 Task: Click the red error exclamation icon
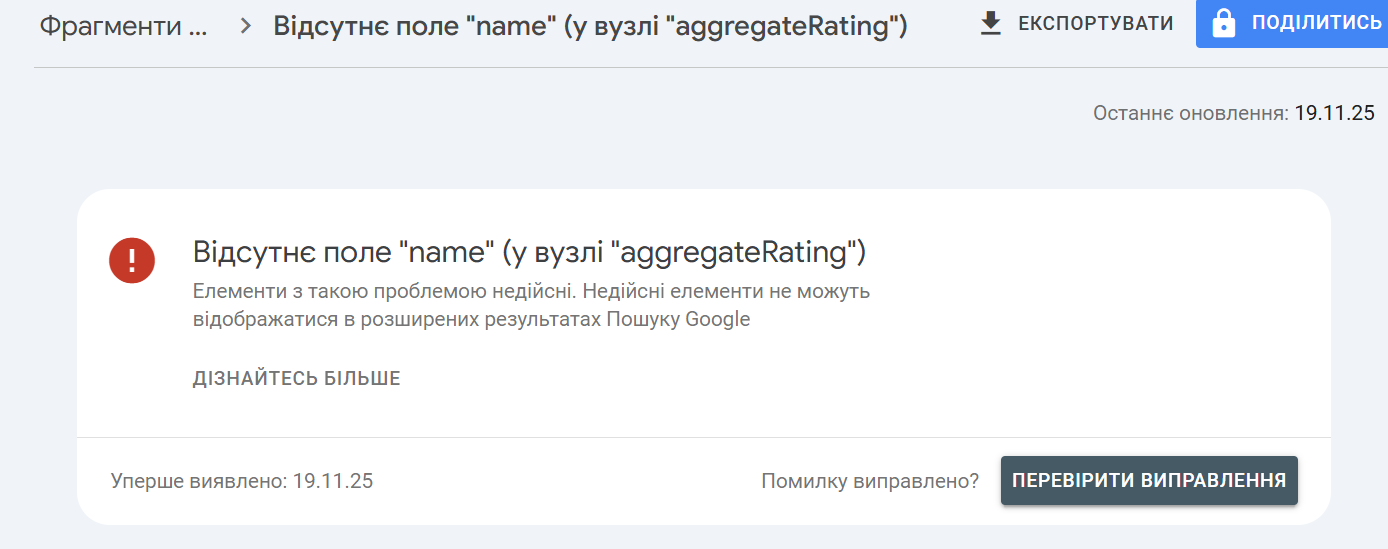coord(132,261)
